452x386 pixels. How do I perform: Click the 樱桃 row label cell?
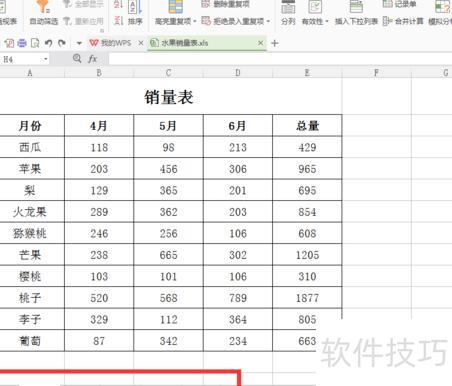31,276
